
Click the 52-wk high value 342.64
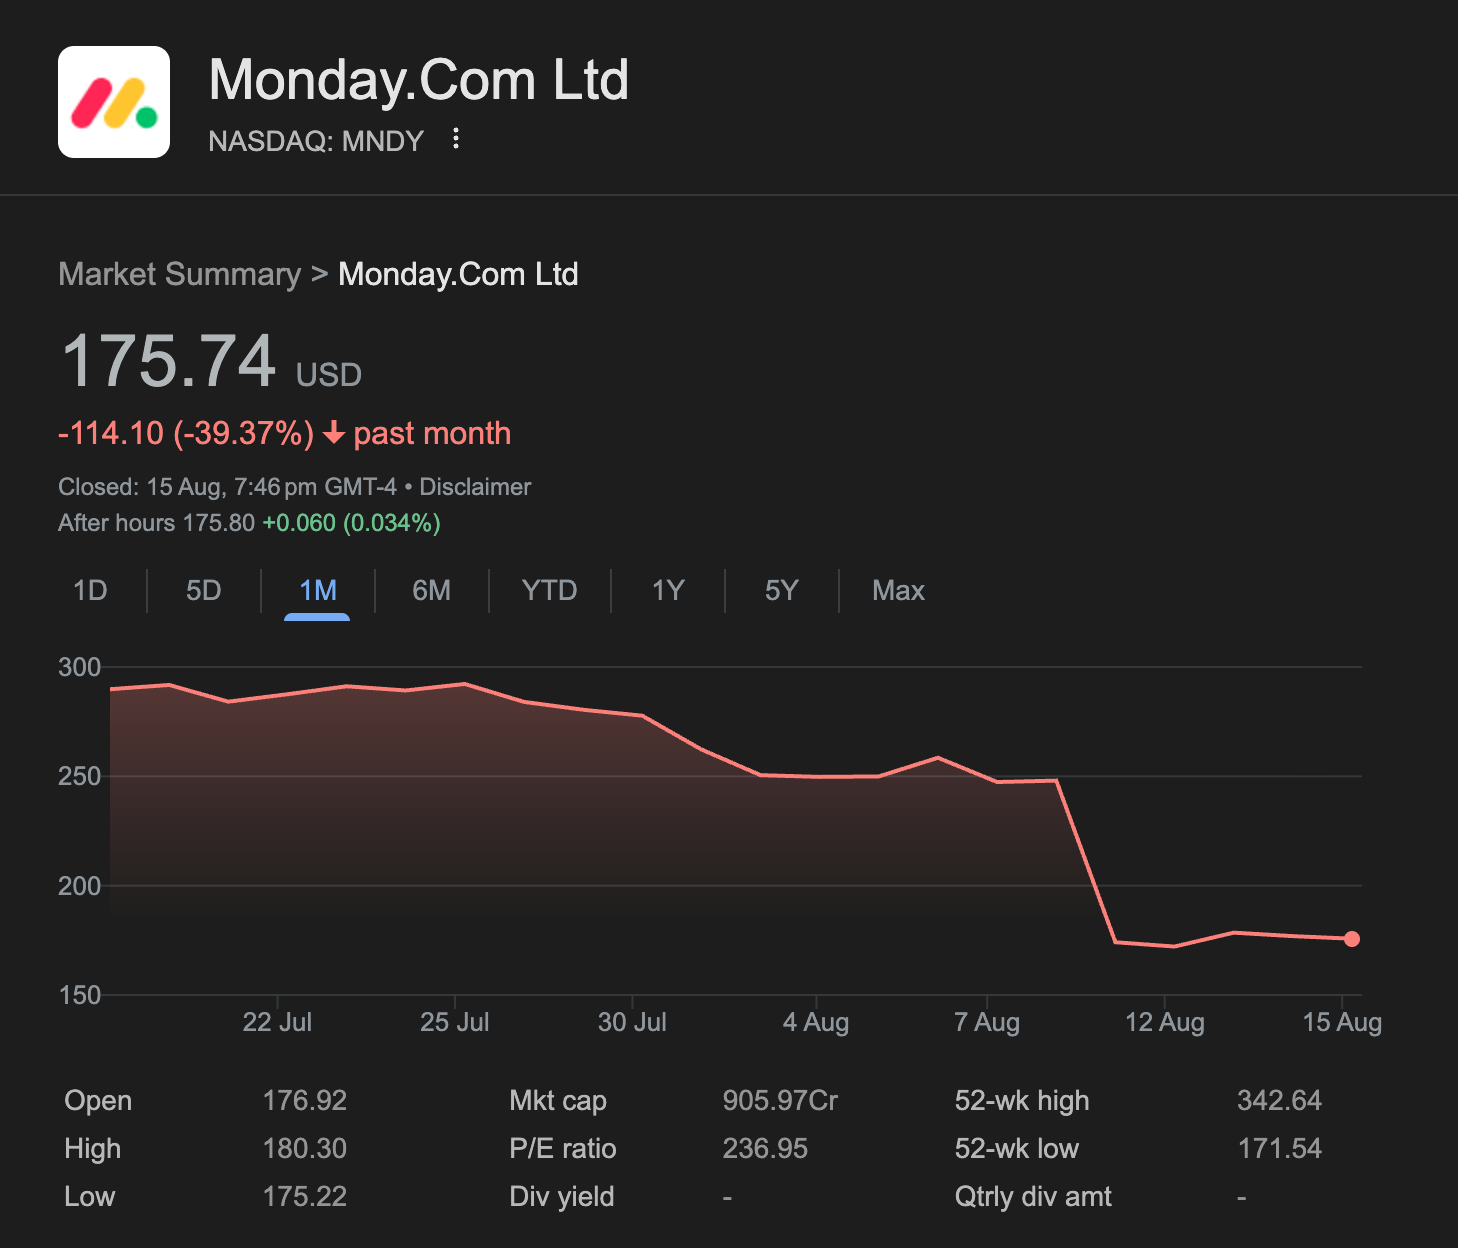1280,1100
